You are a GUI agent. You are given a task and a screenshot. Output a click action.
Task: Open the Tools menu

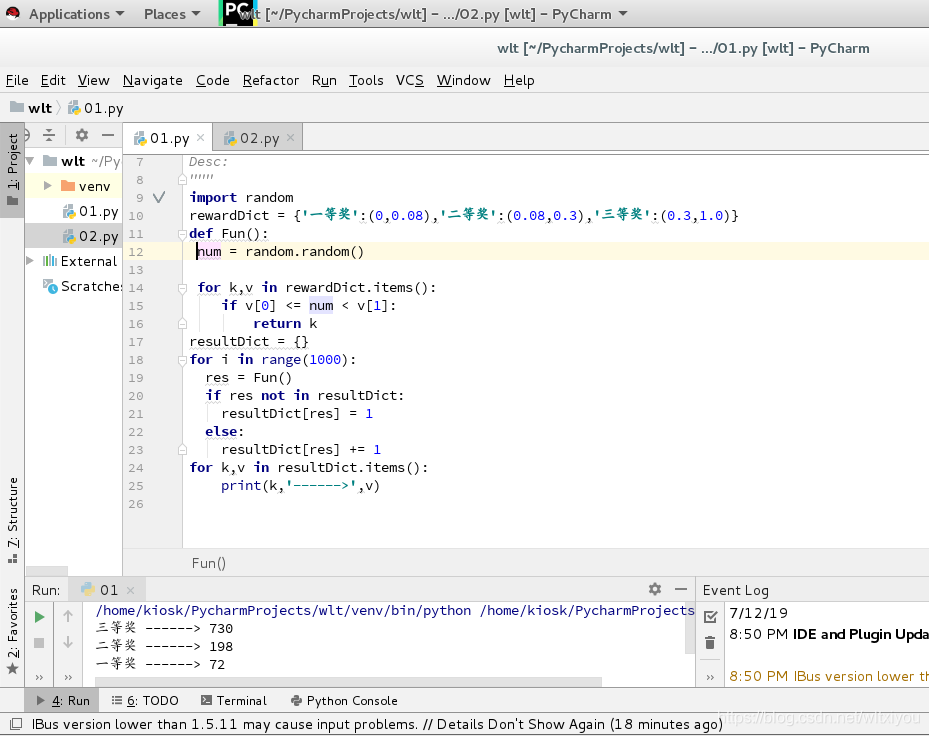tap(366, 80)
